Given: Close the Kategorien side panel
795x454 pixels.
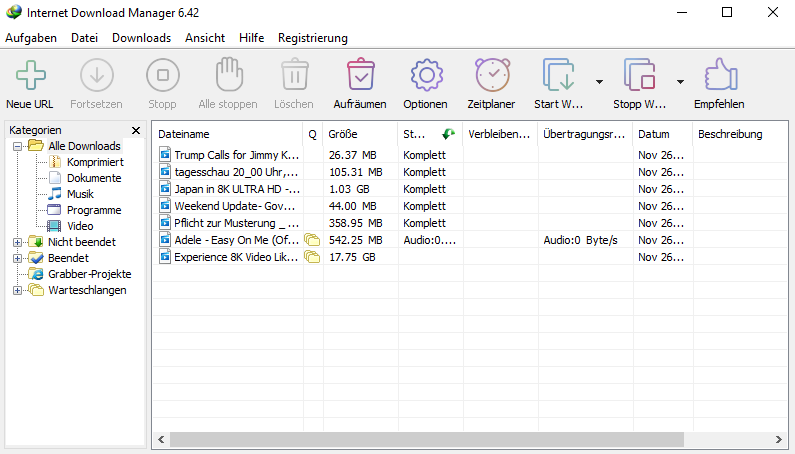Looking at the screenshot, I should (136, 130).
